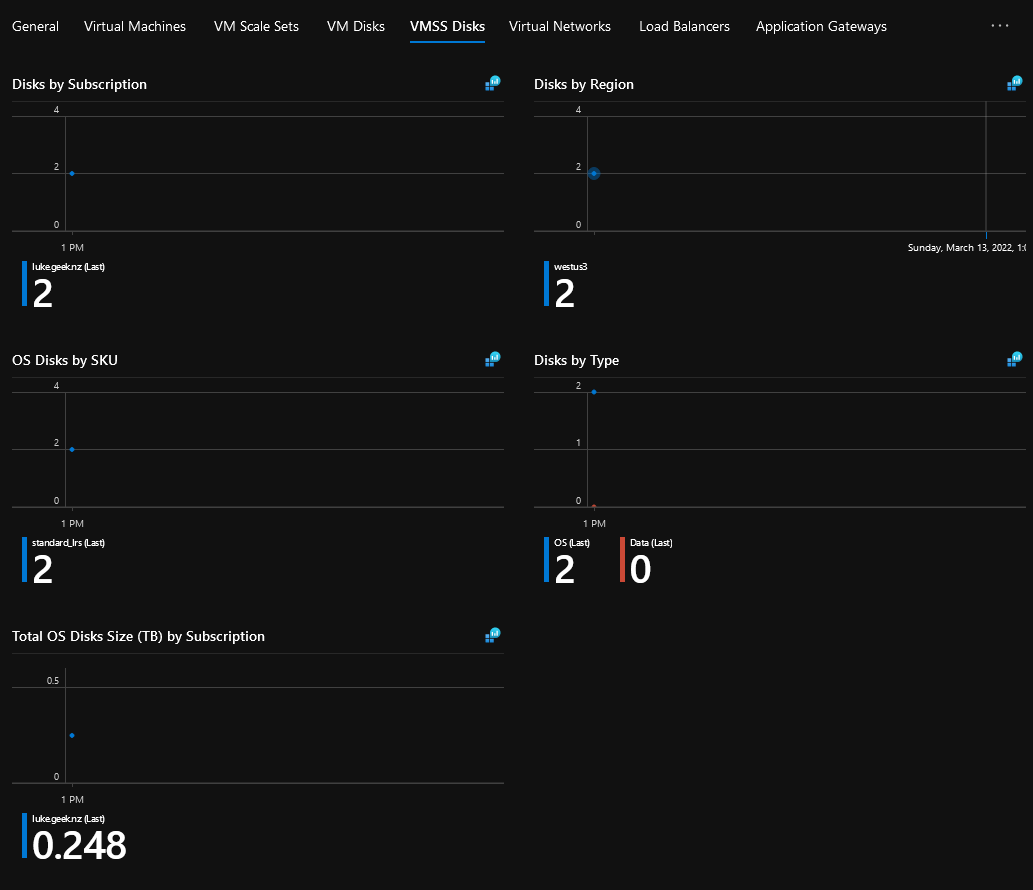
Task: Switch to the General tab
Action: [36, 26]
